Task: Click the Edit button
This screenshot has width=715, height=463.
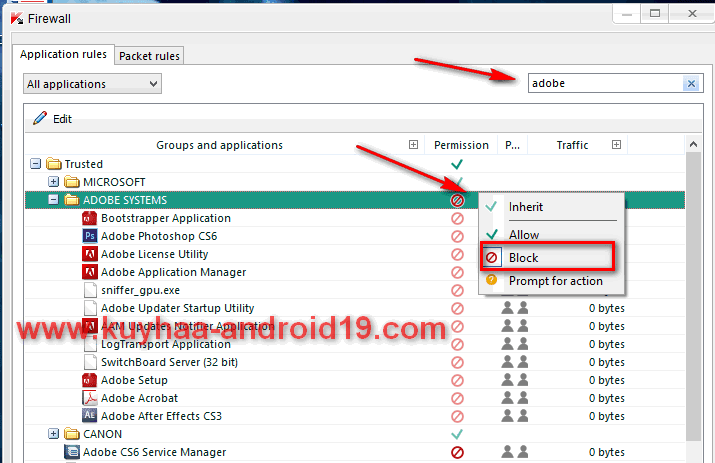Action: (x=52, y=119)
